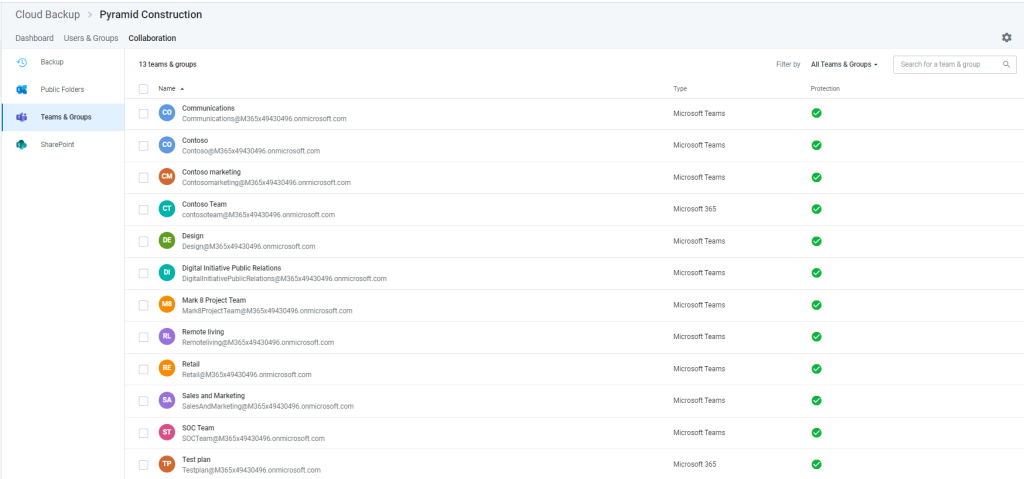
Task: Select Backup in the sidebar
Action: [63, 62]
